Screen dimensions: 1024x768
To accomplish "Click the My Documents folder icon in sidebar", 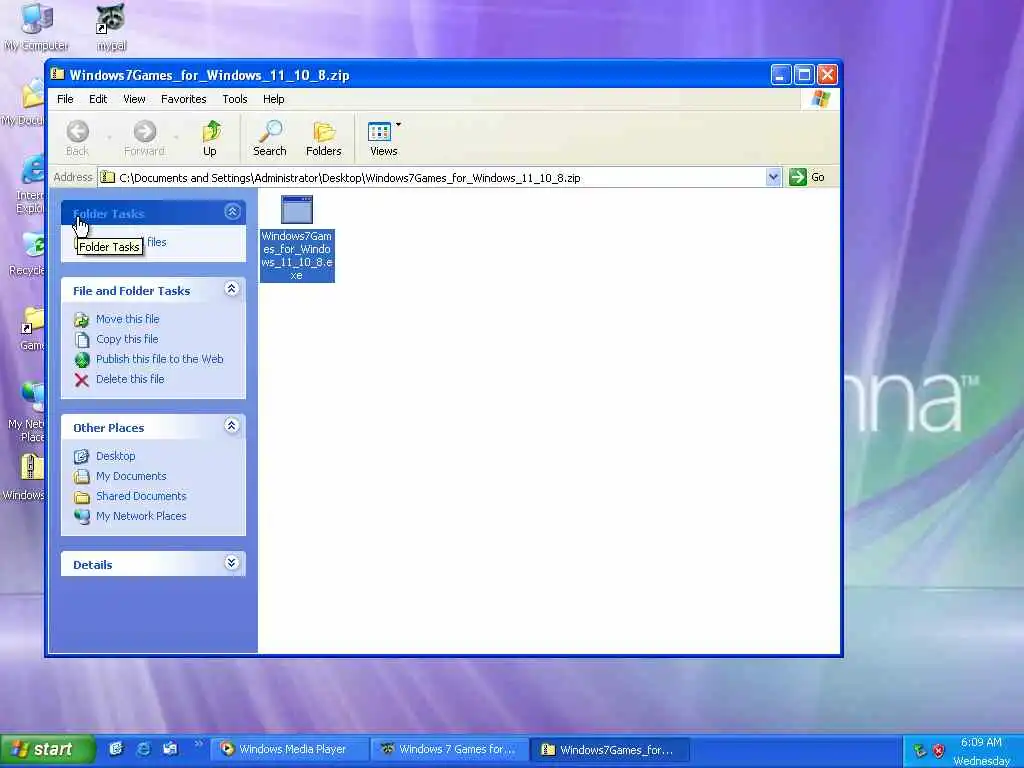I will click(x=82, y=477).
